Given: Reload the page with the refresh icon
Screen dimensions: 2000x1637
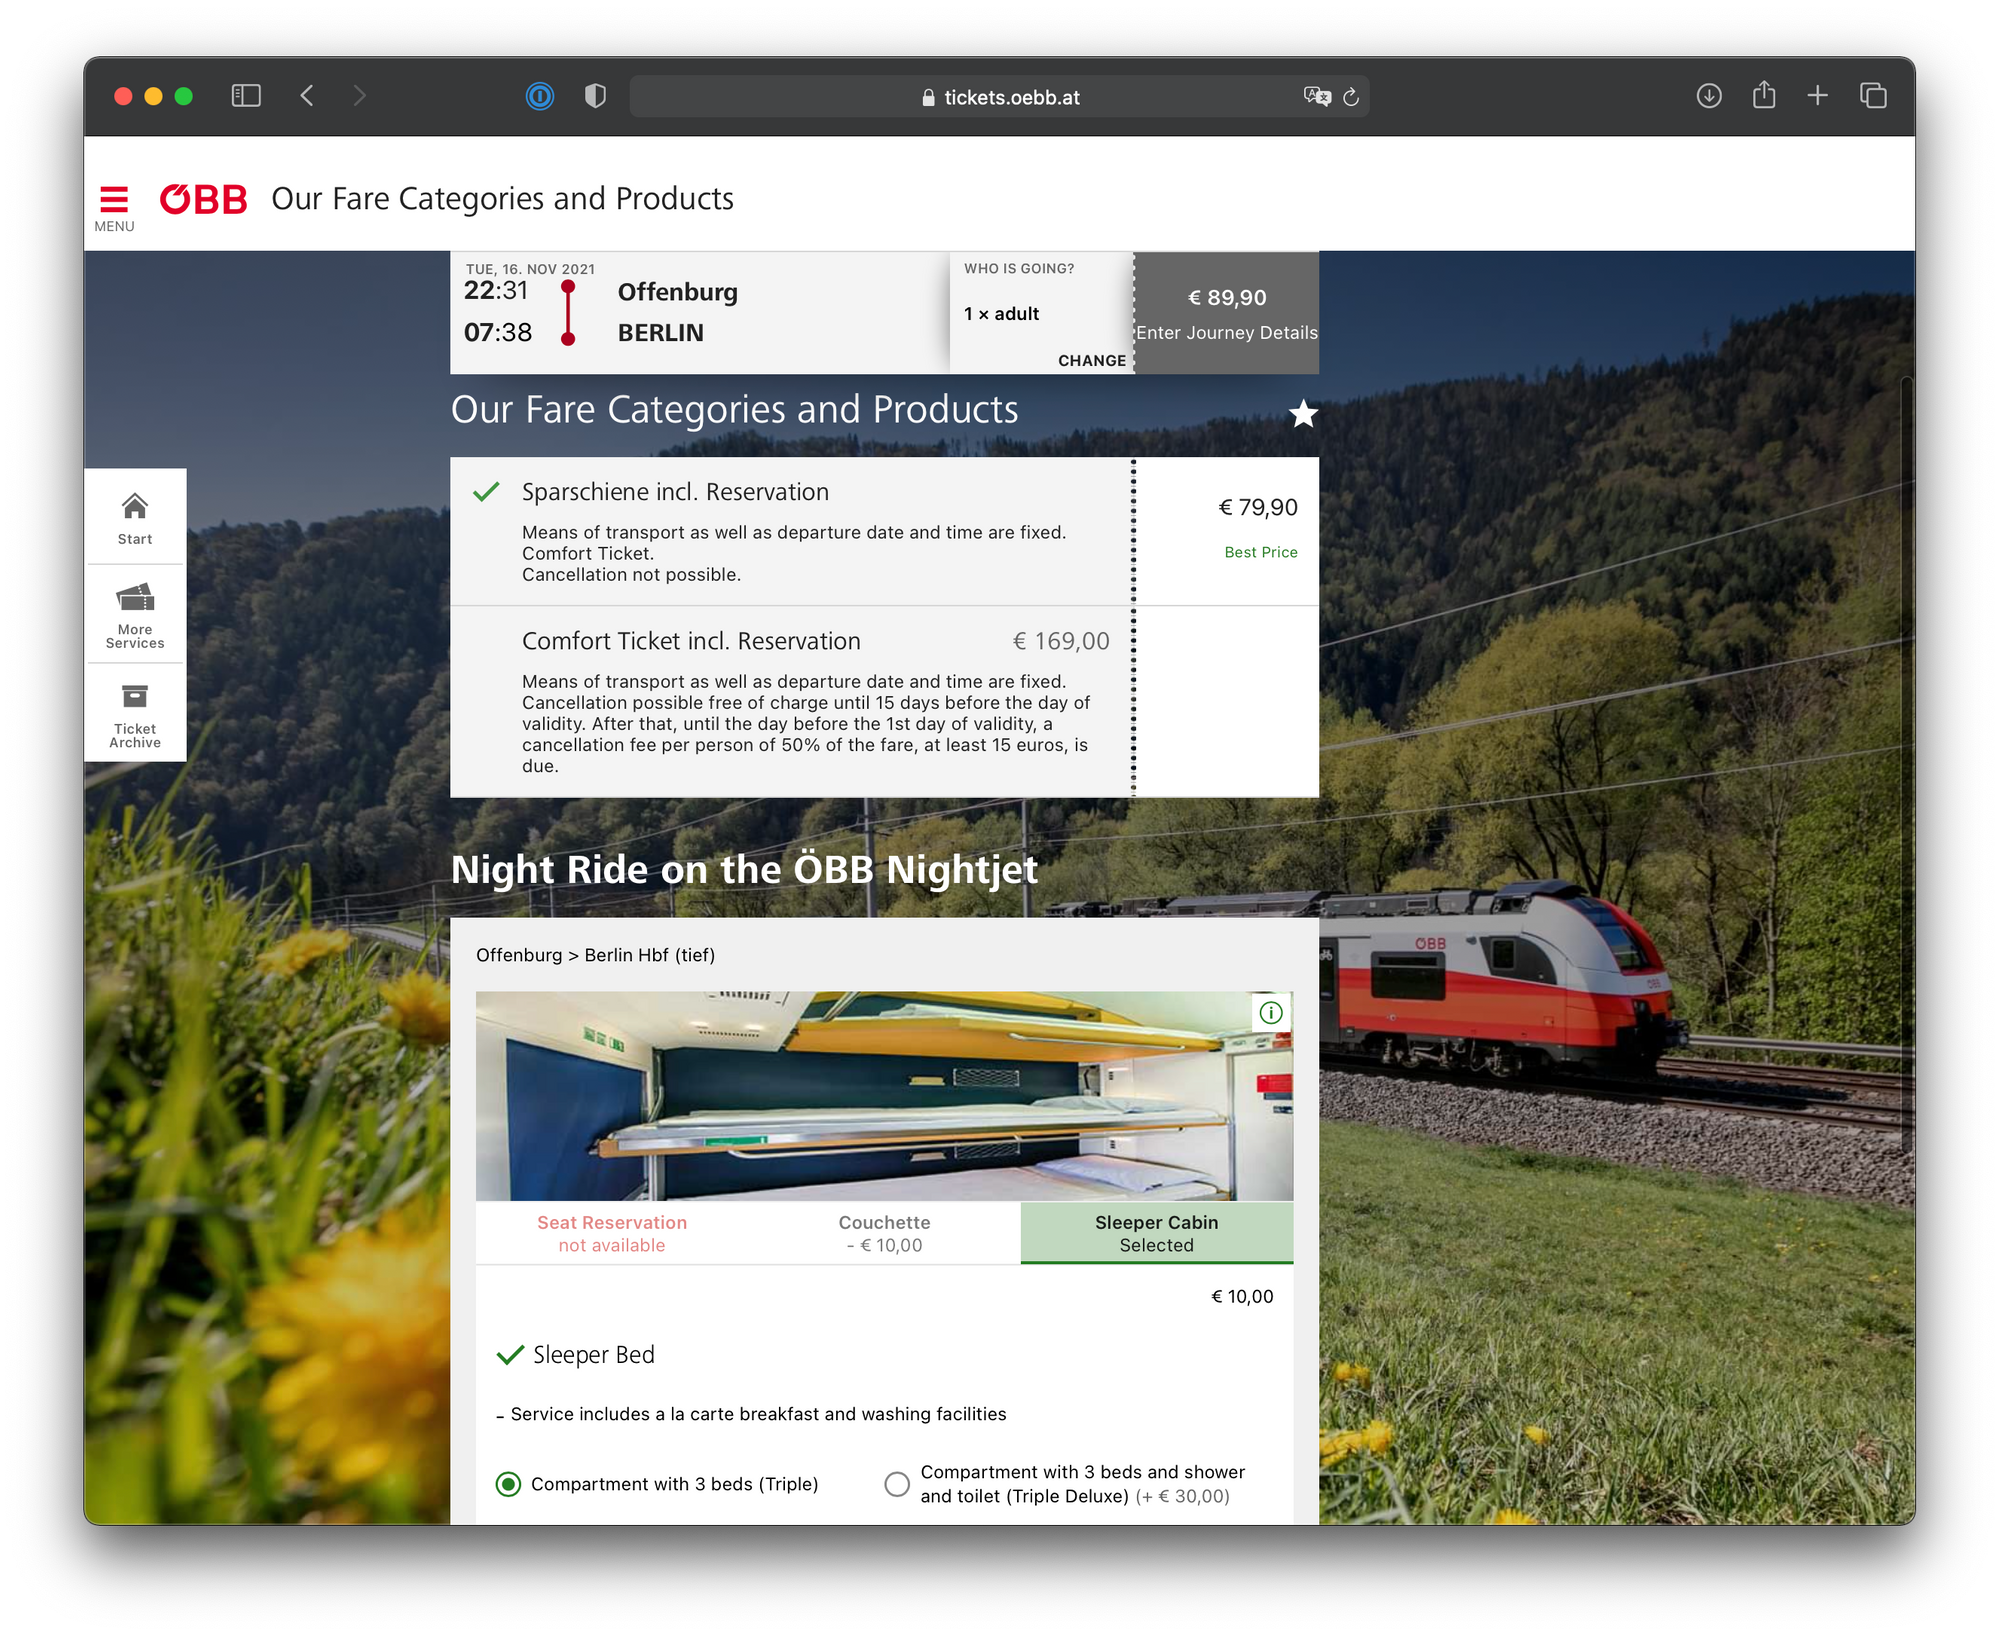Looking at the screenshot, I should (x=1351, y=96).
